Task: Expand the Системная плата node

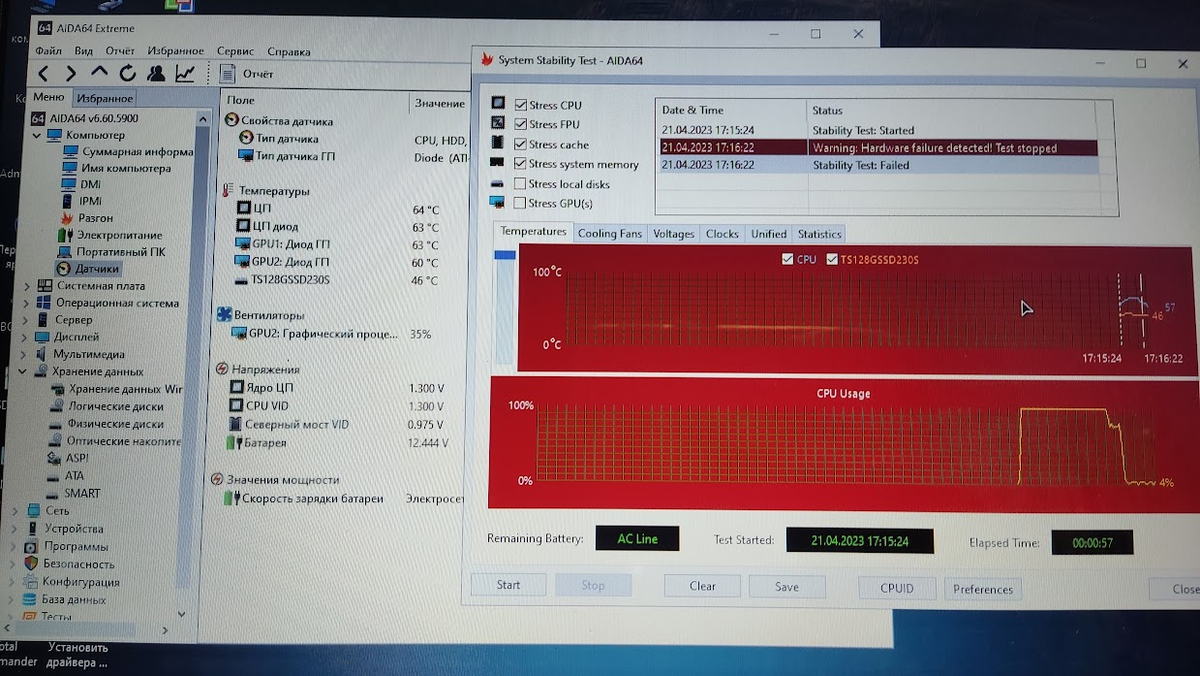Action: click(x=27, y=286)
